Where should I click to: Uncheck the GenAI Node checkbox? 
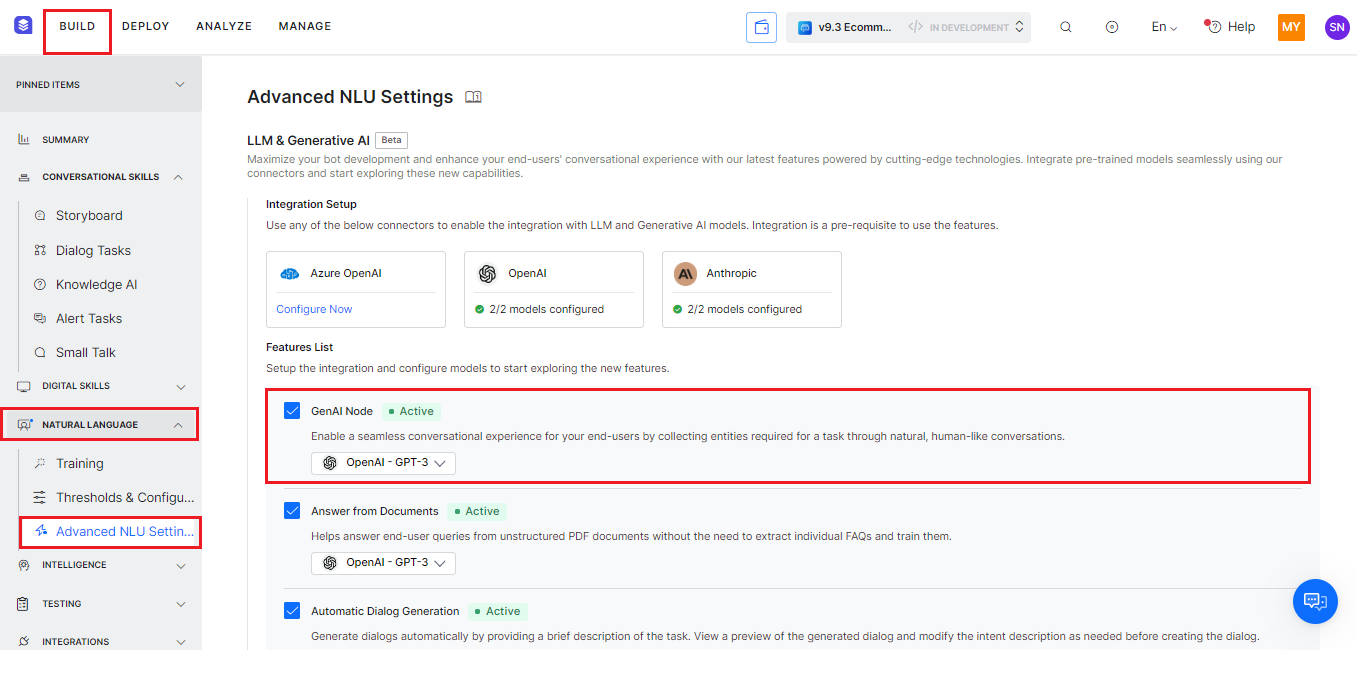[x=292, y=410]
